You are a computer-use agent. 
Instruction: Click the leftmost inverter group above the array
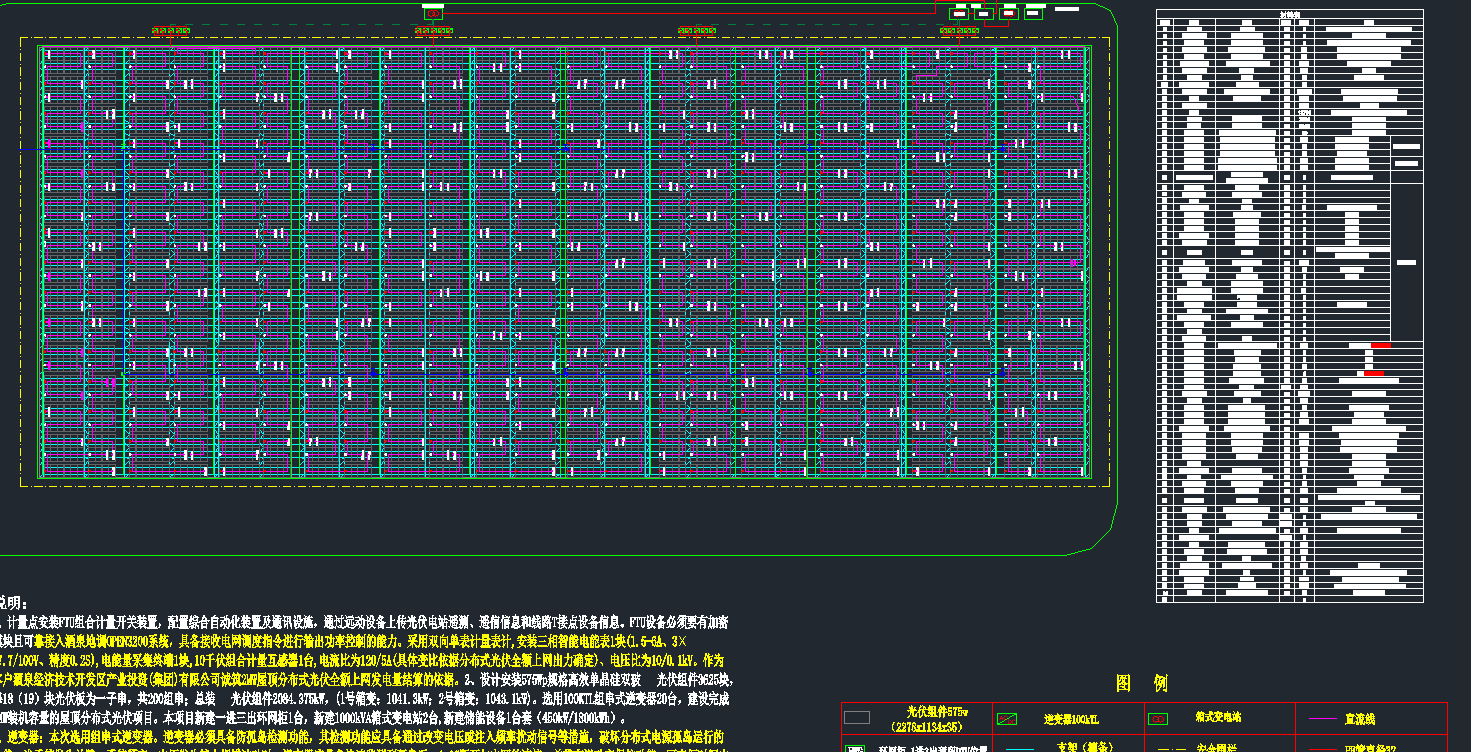(172, 31)
